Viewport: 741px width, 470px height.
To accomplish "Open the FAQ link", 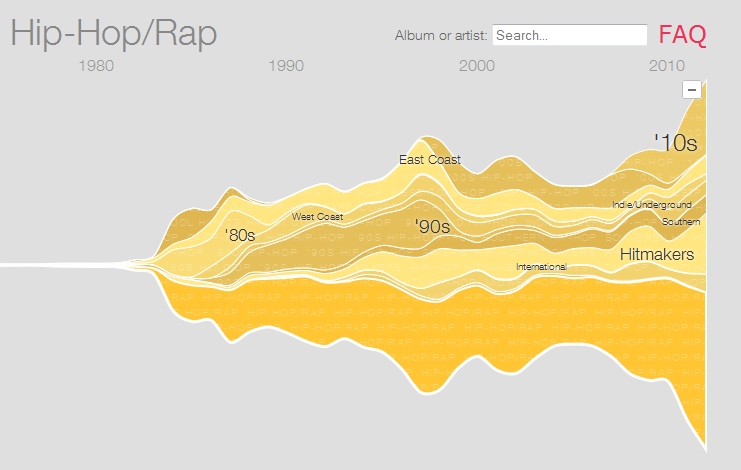I will point(682,35).
